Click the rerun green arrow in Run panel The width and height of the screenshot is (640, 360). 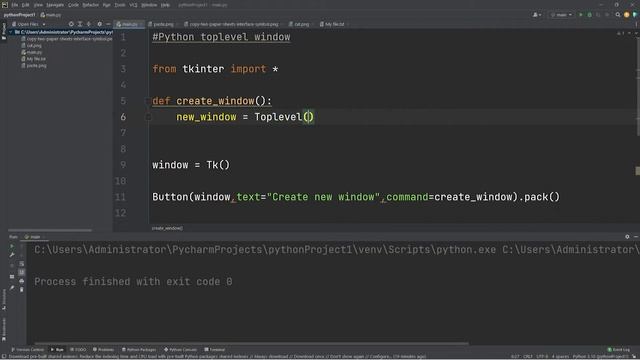click(x=12, y=246)
